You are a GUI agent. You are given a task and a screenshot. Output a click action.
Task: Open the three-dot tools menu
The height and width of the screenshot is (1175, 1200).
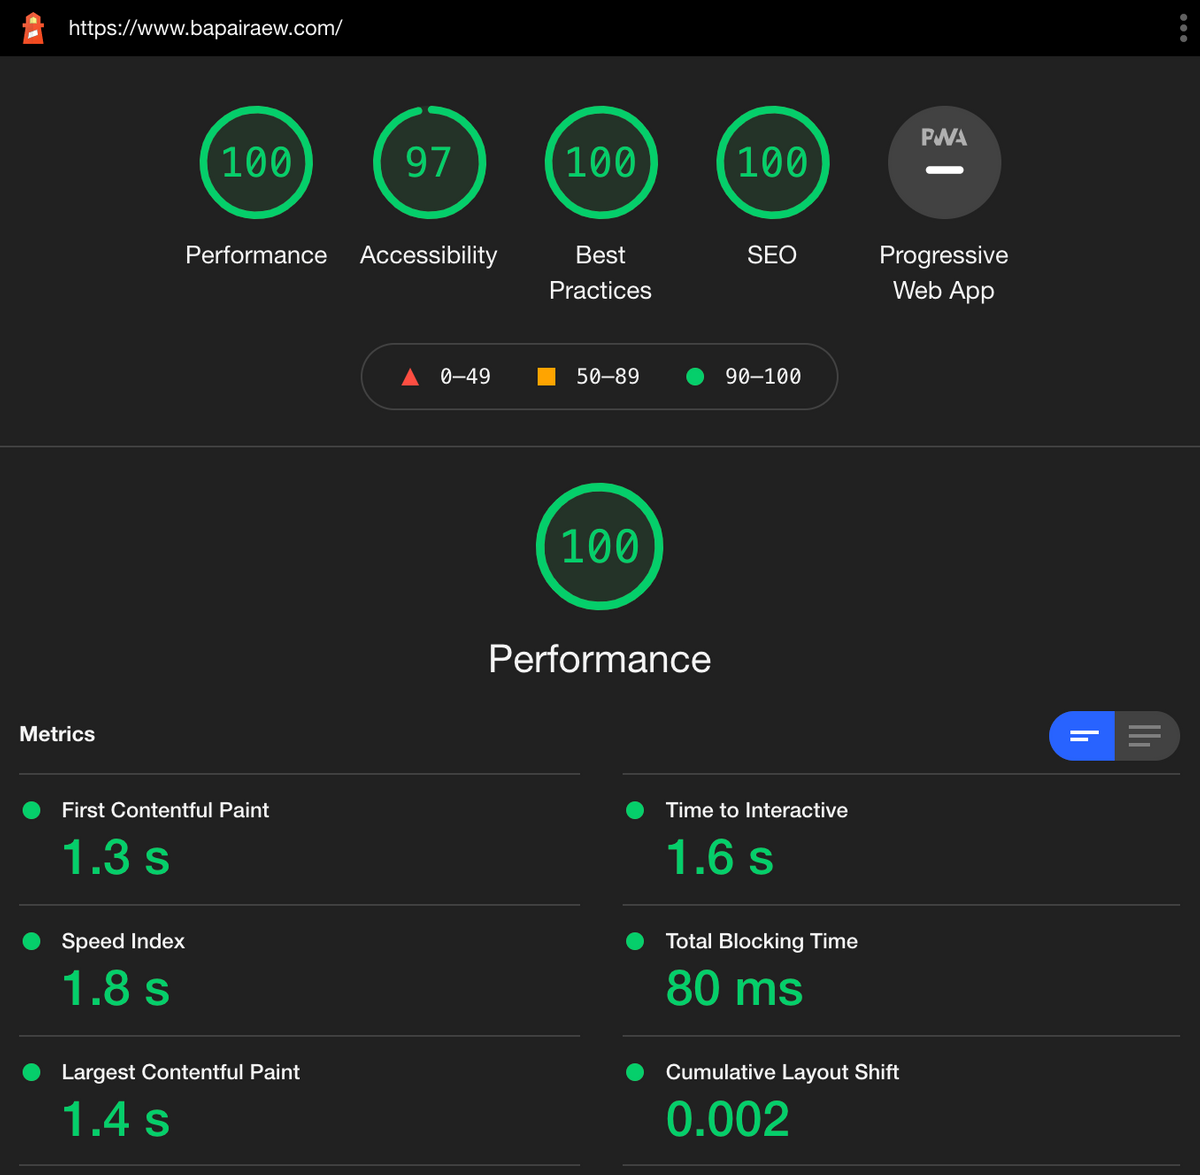click(1183, 28)
